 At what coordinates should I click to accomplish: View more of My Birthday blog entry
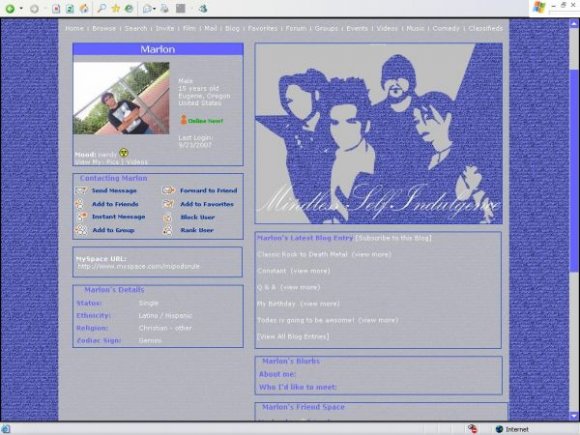pos(320,304)
